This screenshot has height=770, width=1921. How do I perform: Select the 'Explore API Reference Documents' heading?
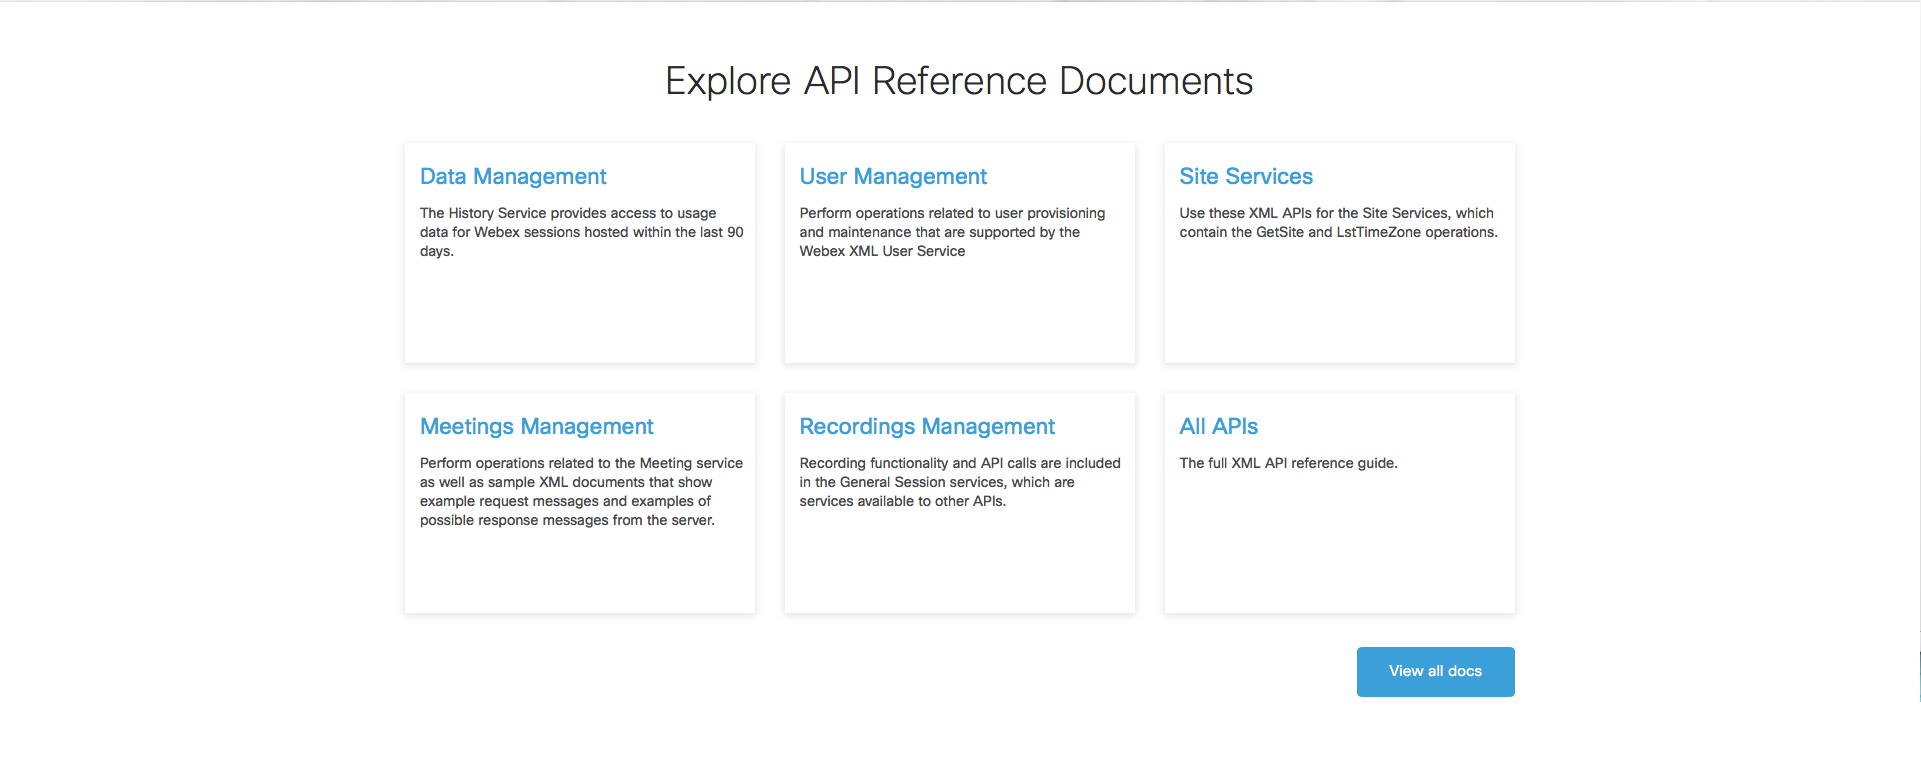pos(959,81)
